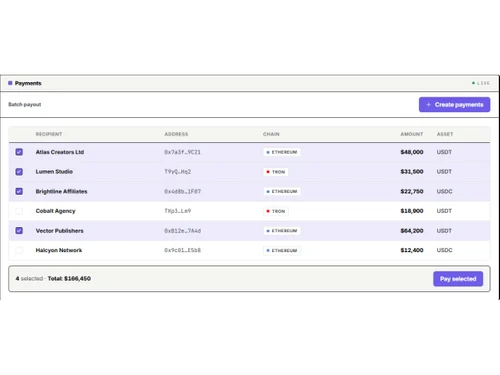Click the $31,500 amount
Viewport: 500px width, 375px height.
412,172
